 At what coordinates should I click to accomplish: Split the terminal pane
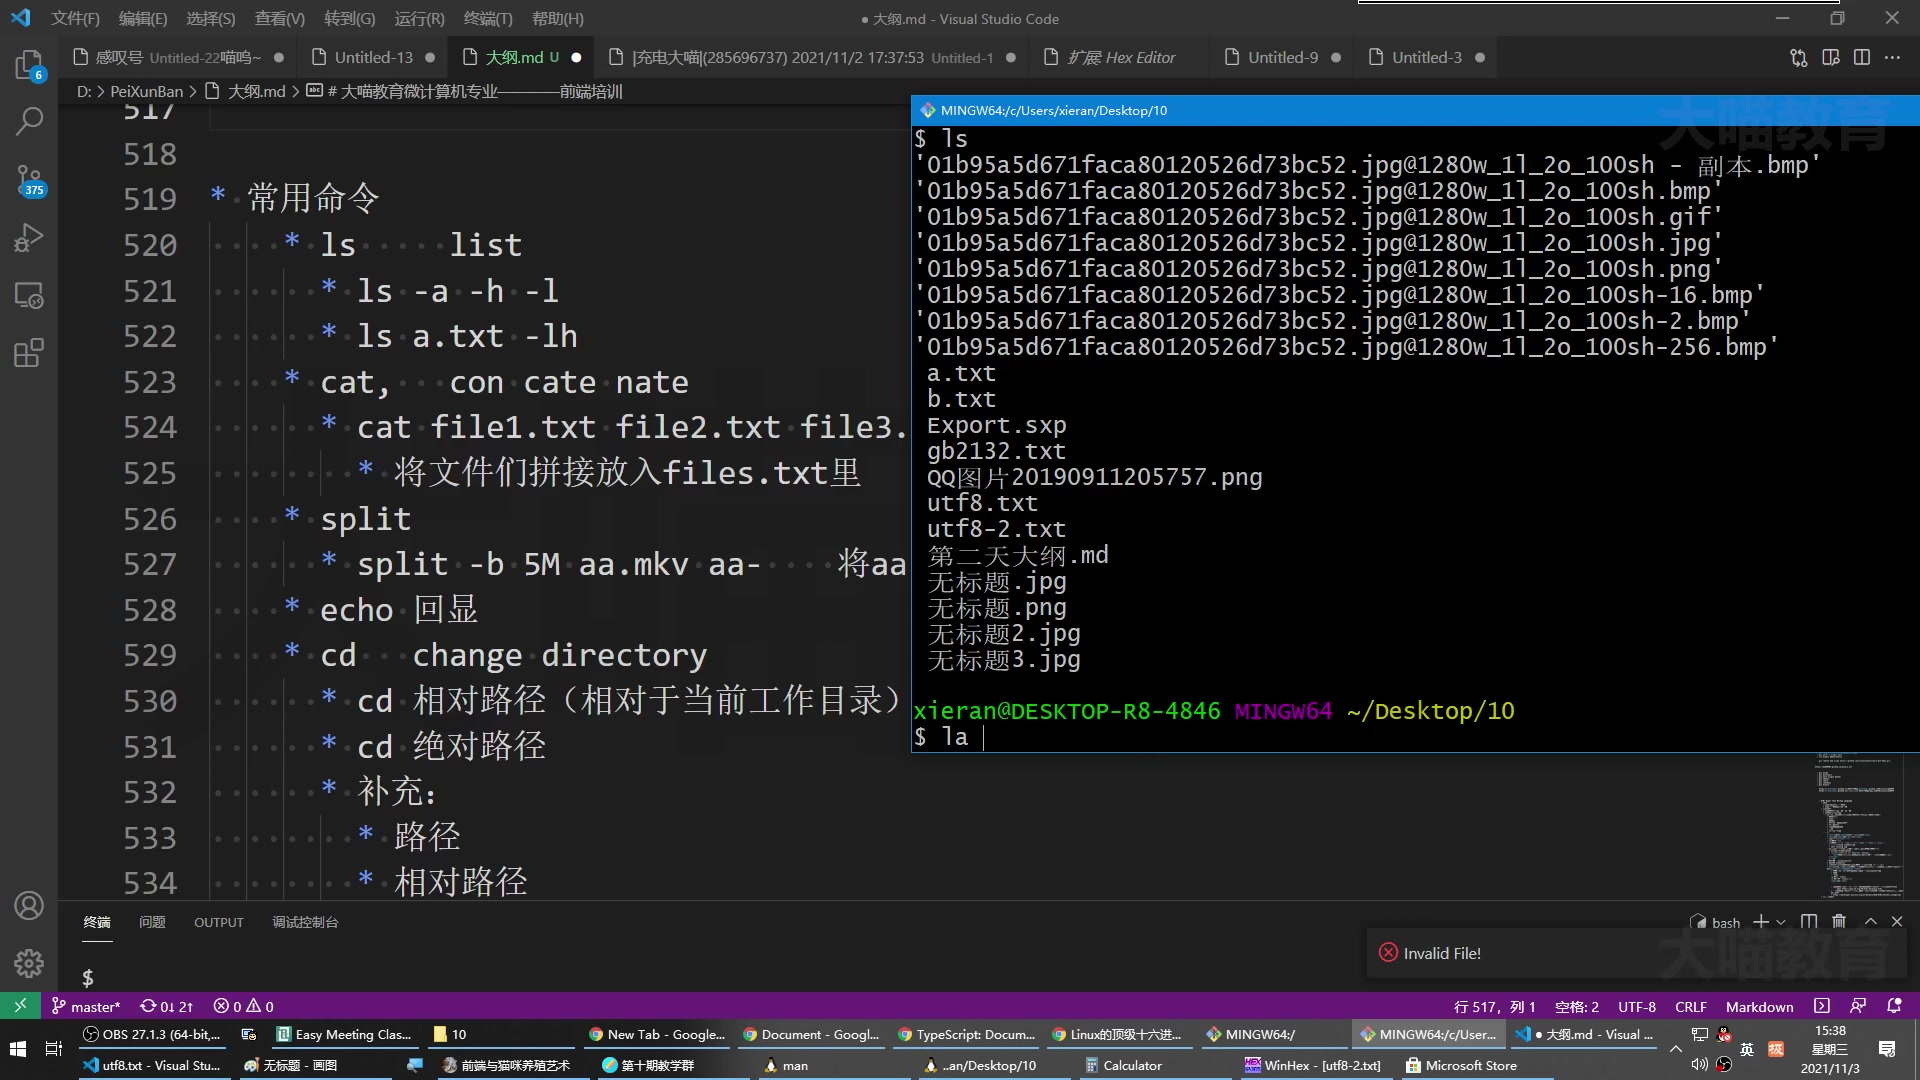pyautogui.click(x=1808, y=921)
